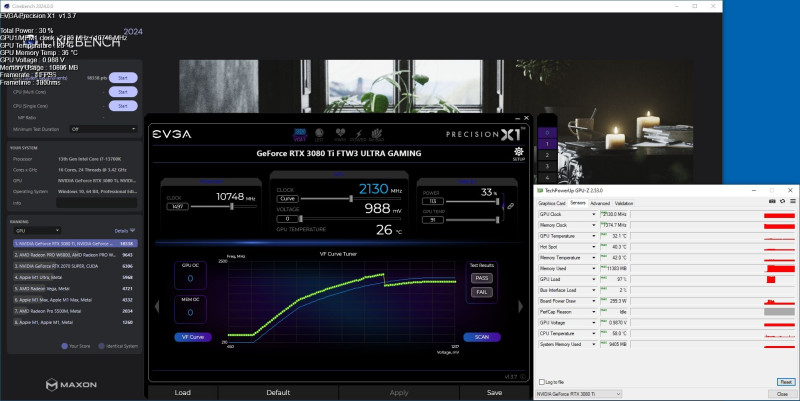This screenshot has height=401, width=800.
Task: Click the Save button in Precision X1
Action: pyautogui.click(x=494, y=392)
